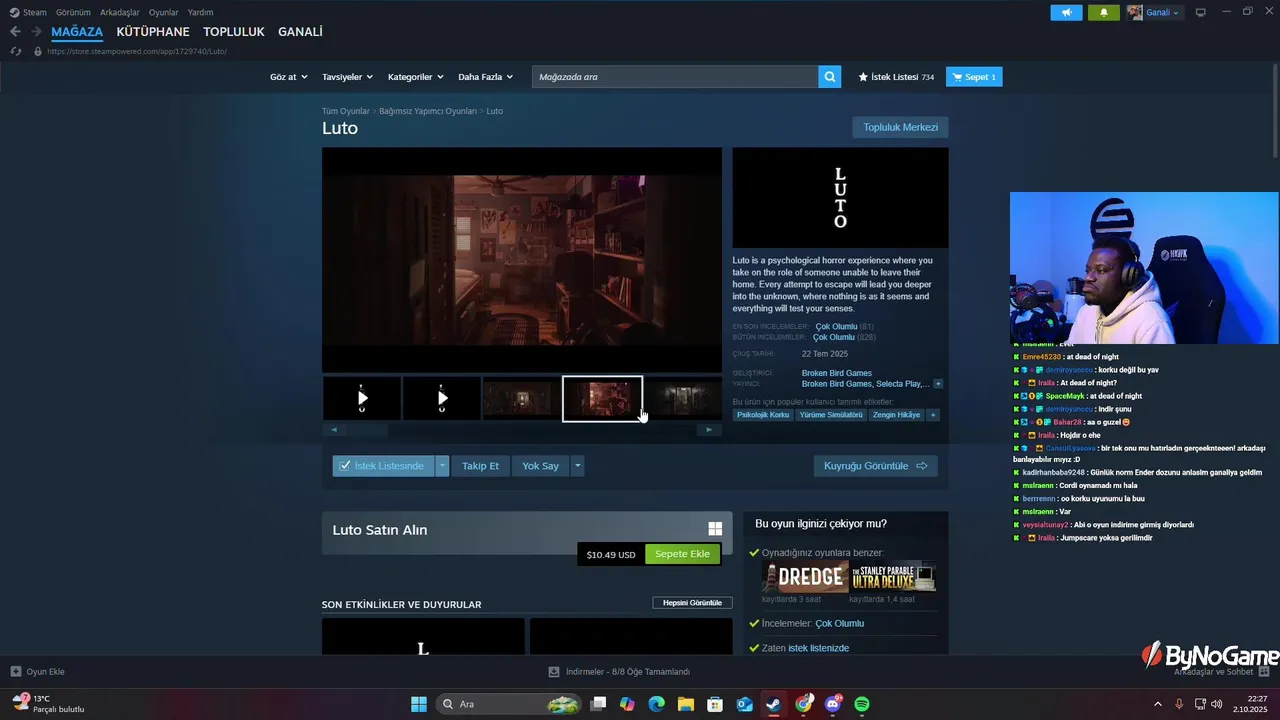Click Bağımsız Yapımcı Oyunları breadcrumb
This screenshot has height=720, width=1280.
click(x=428, y=111)
